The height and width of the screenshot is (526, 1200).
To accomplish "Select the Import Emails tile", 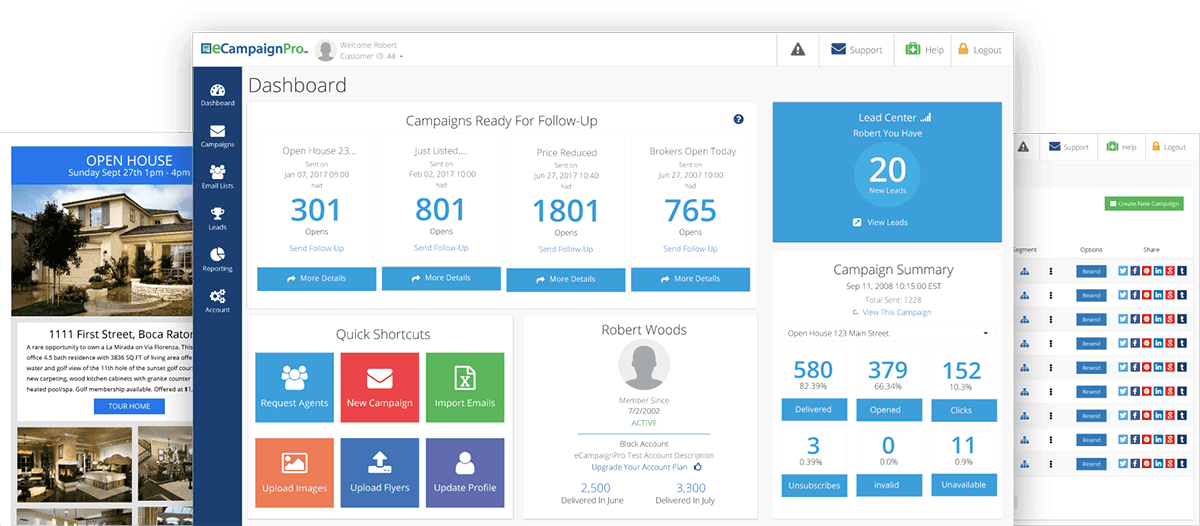I will point(465,387).
